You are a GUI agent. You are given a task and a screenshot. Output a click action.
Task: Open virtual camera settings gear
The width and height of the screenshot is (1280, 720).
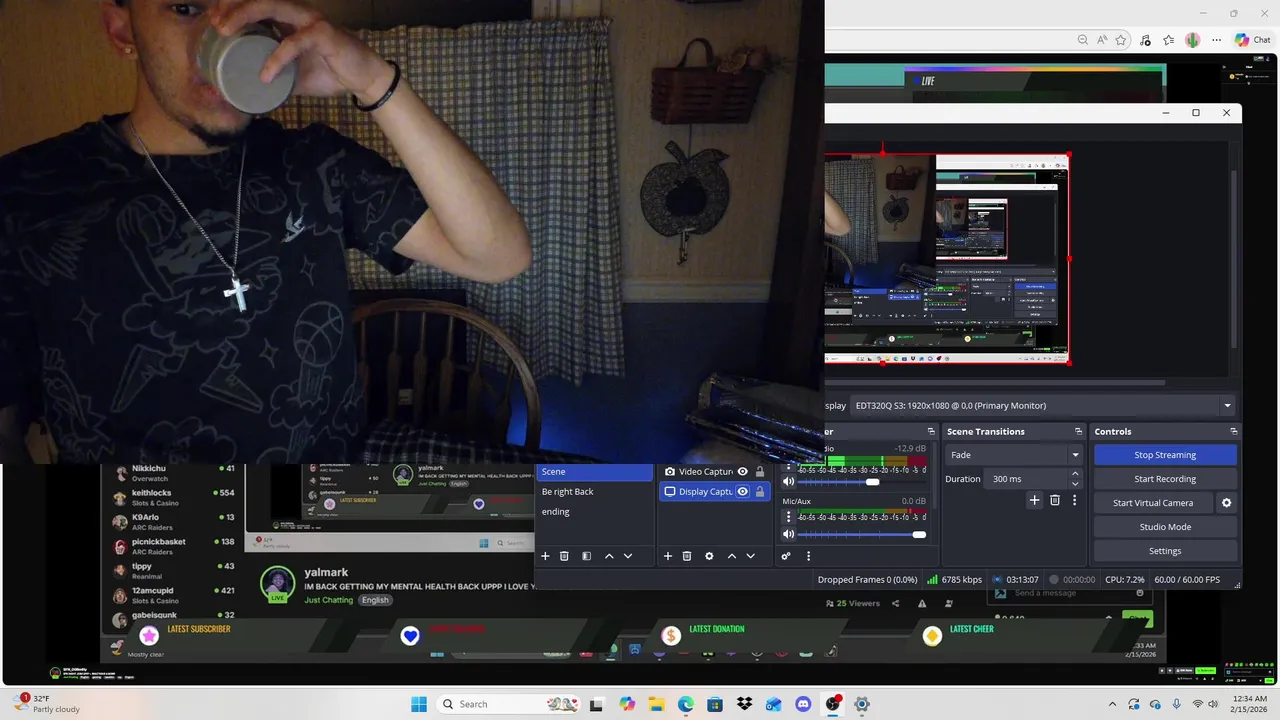point(1226,503)
